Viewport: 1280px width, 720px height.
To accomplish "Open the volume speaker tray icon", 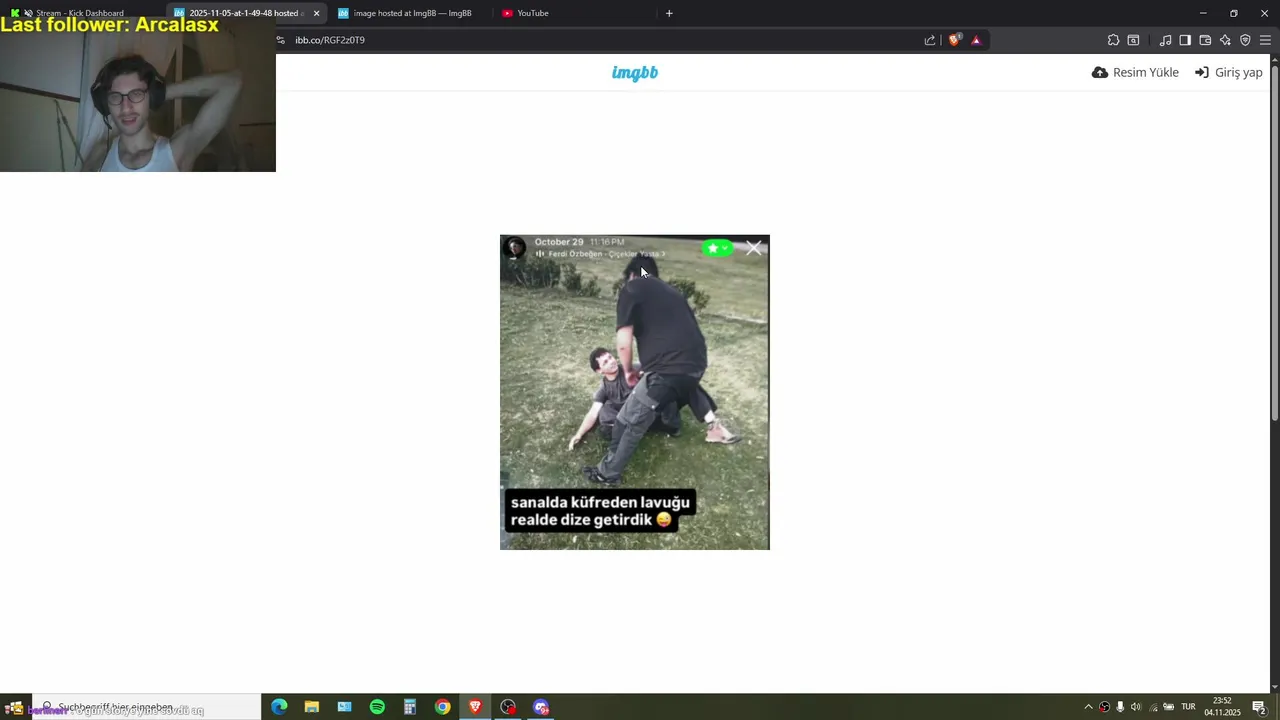I will point(1136,707).
